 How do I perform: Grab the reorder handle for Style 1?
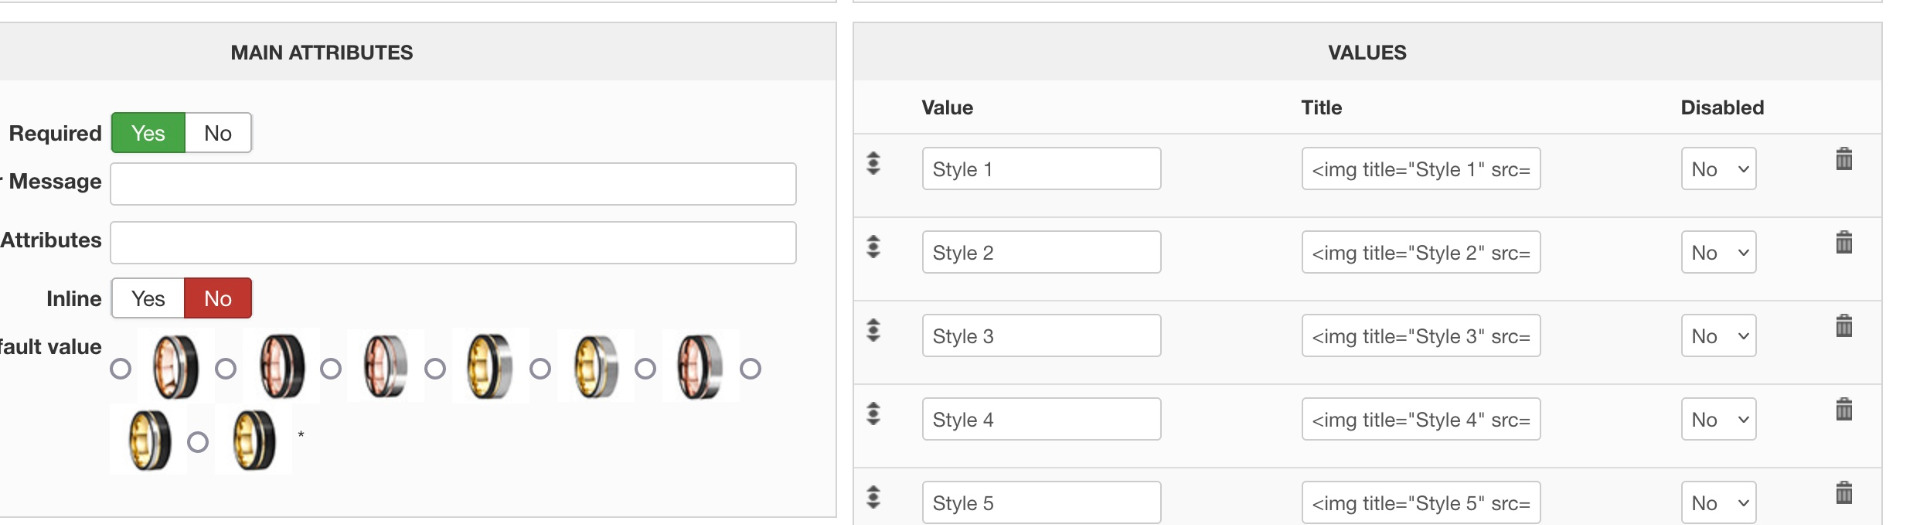pyautogui.click(x=873, y=163)
